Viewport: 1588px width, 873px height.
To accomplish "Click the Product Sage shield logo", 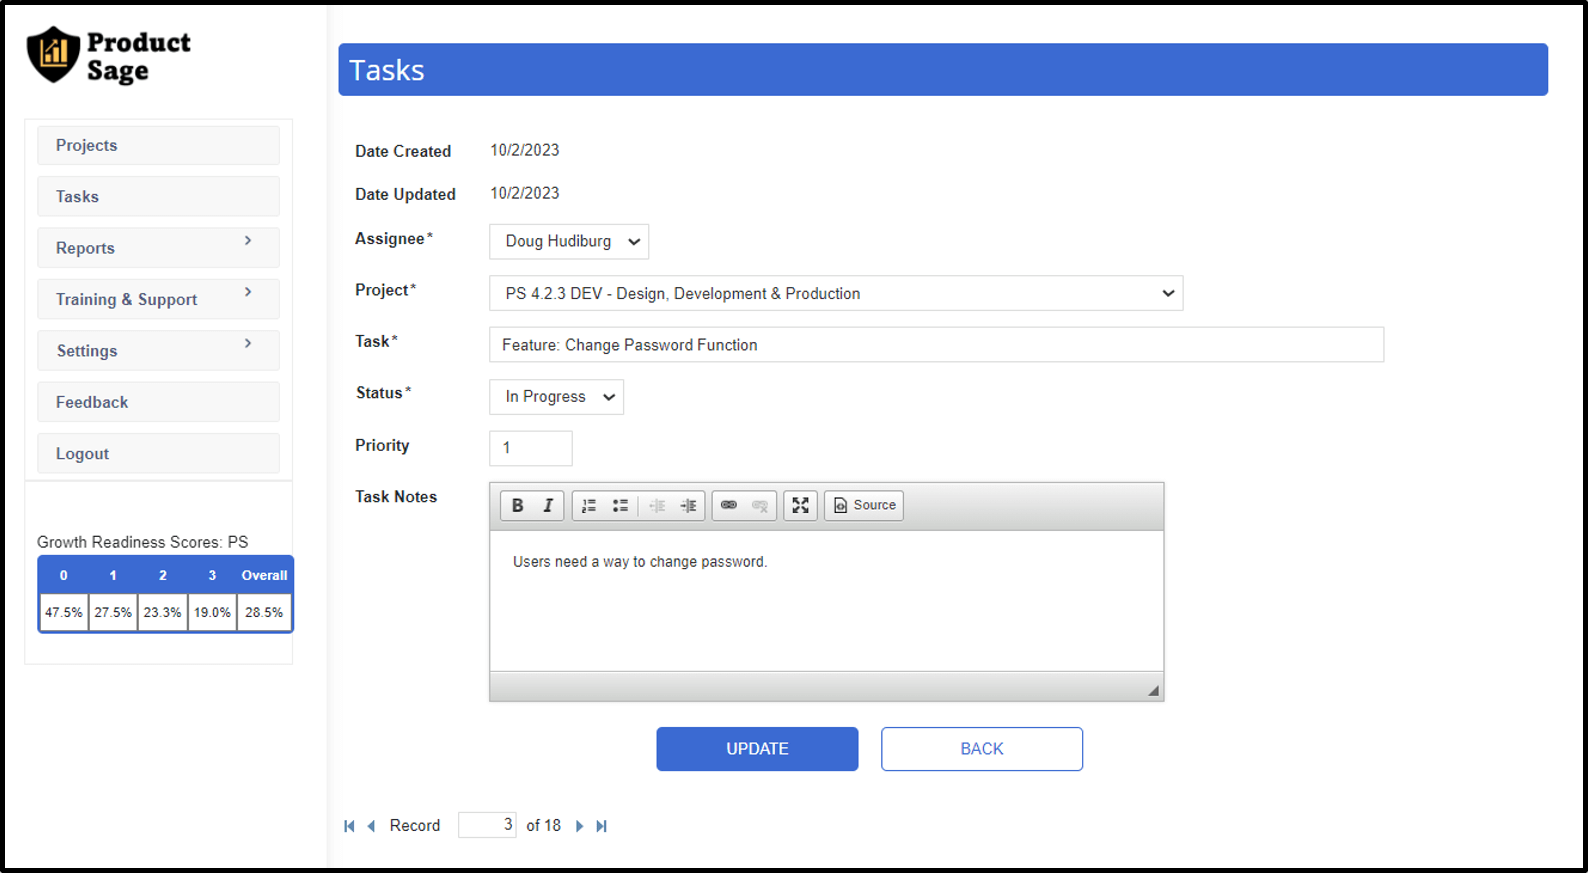I will (x=53, y=55).
